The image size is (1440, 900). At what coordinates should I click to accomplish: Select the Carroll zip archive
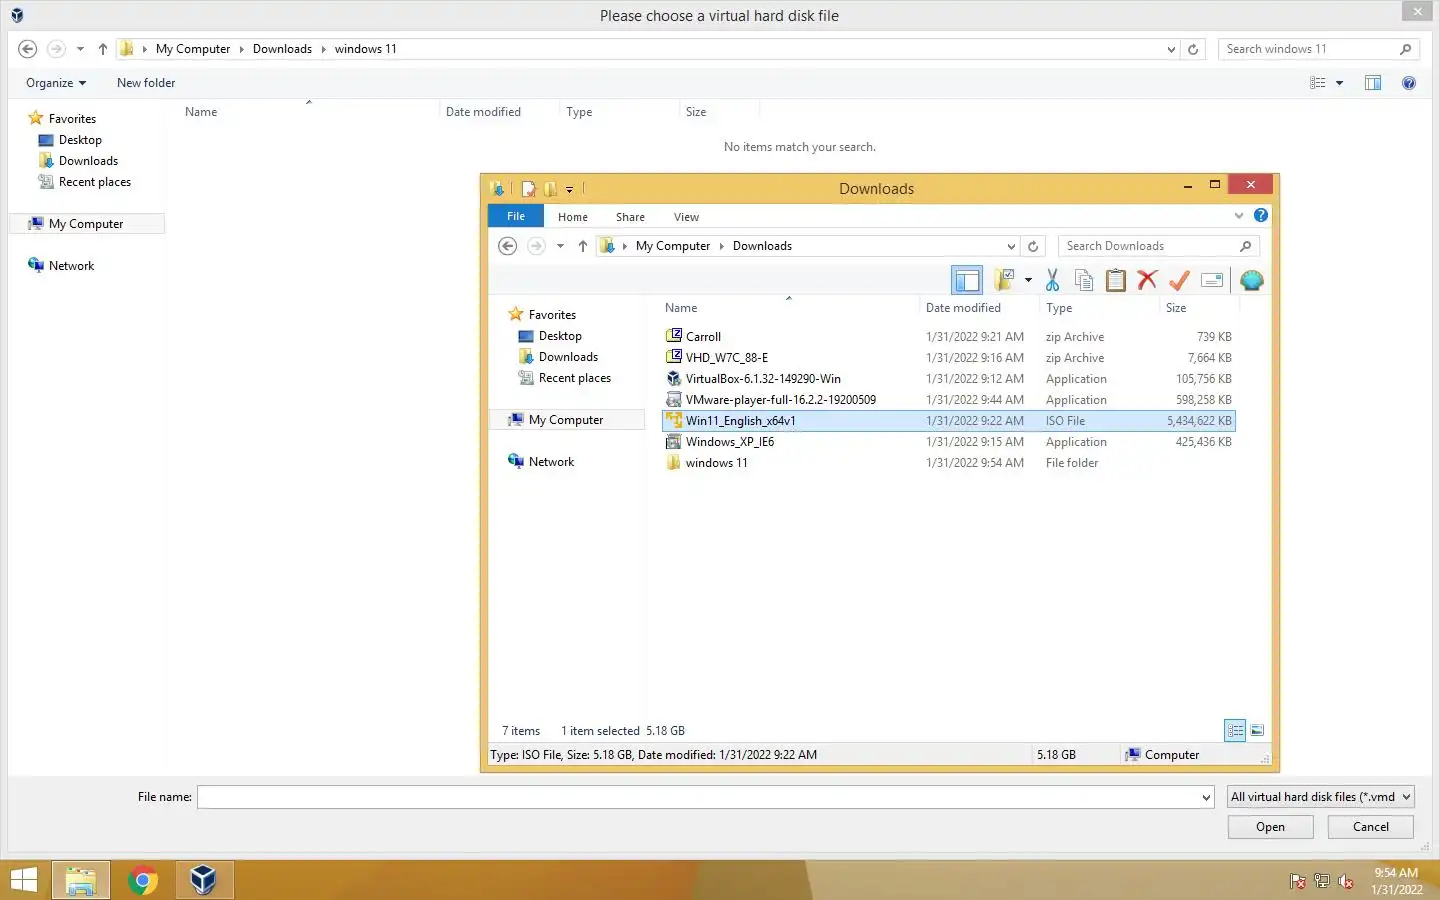coord(948,337)
